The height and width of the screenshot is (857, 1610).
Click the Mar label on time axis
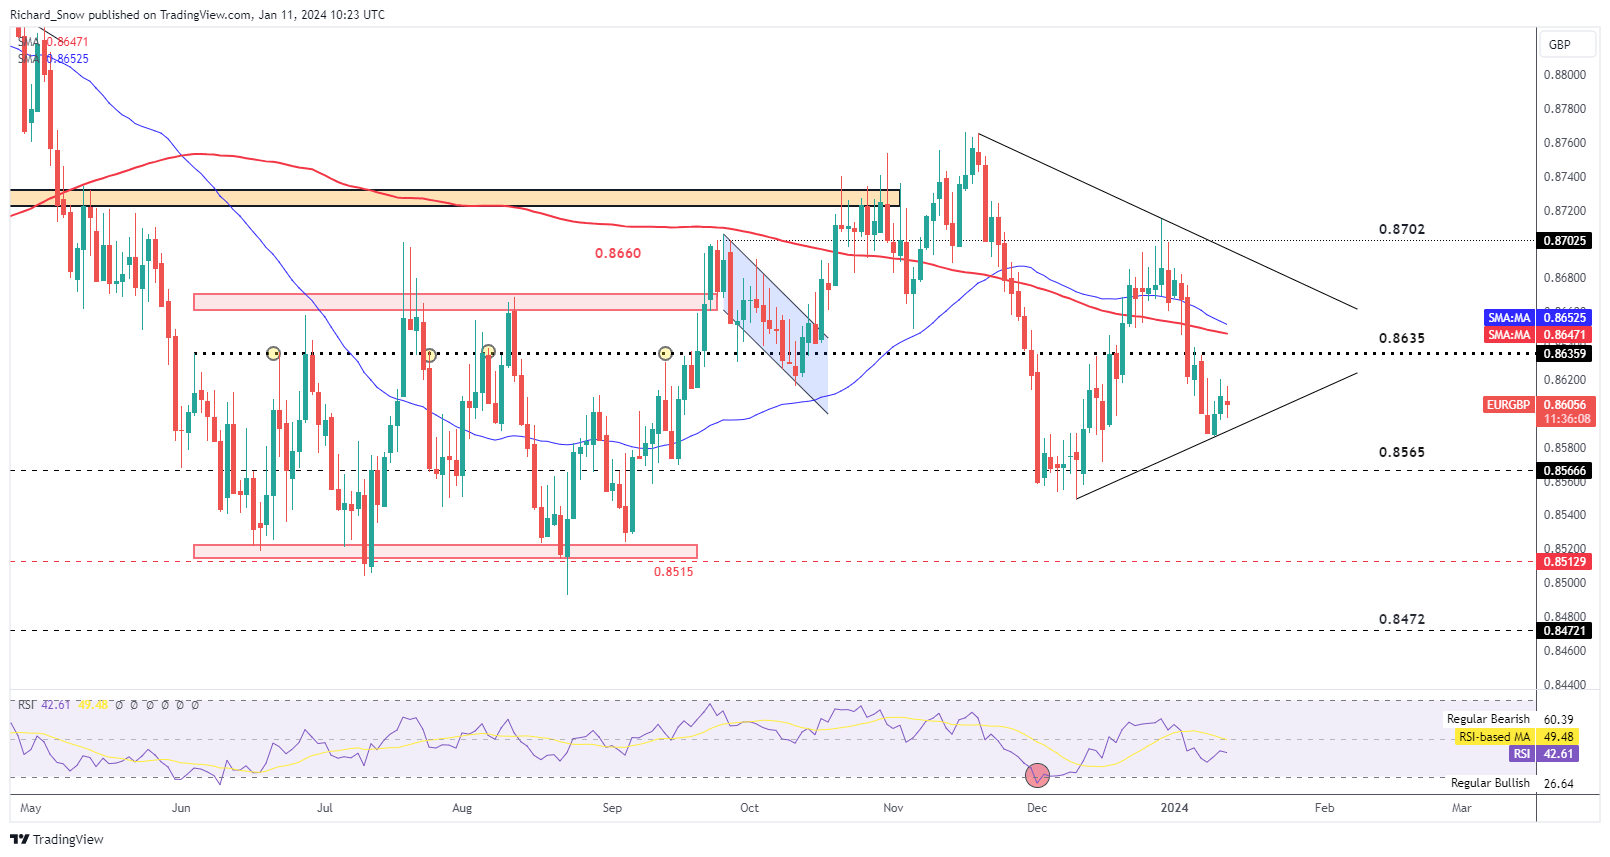(x=1462, y=808)
